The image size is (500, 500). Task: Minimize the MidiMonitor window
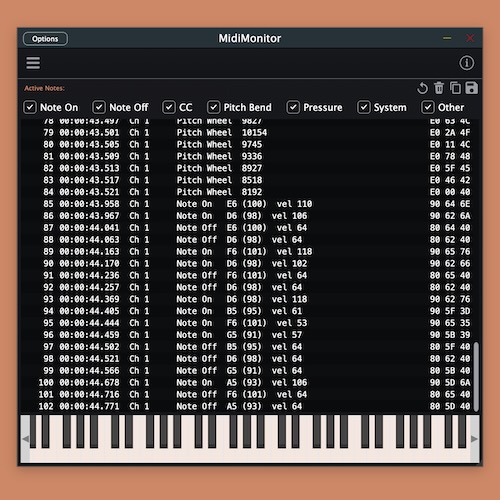click(x=447, y=38)
